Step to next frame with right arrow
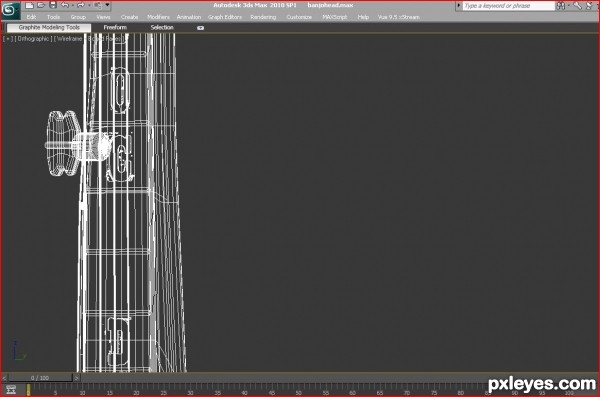The width and height of the screenshot is (600, 397). tap(77, 378)
